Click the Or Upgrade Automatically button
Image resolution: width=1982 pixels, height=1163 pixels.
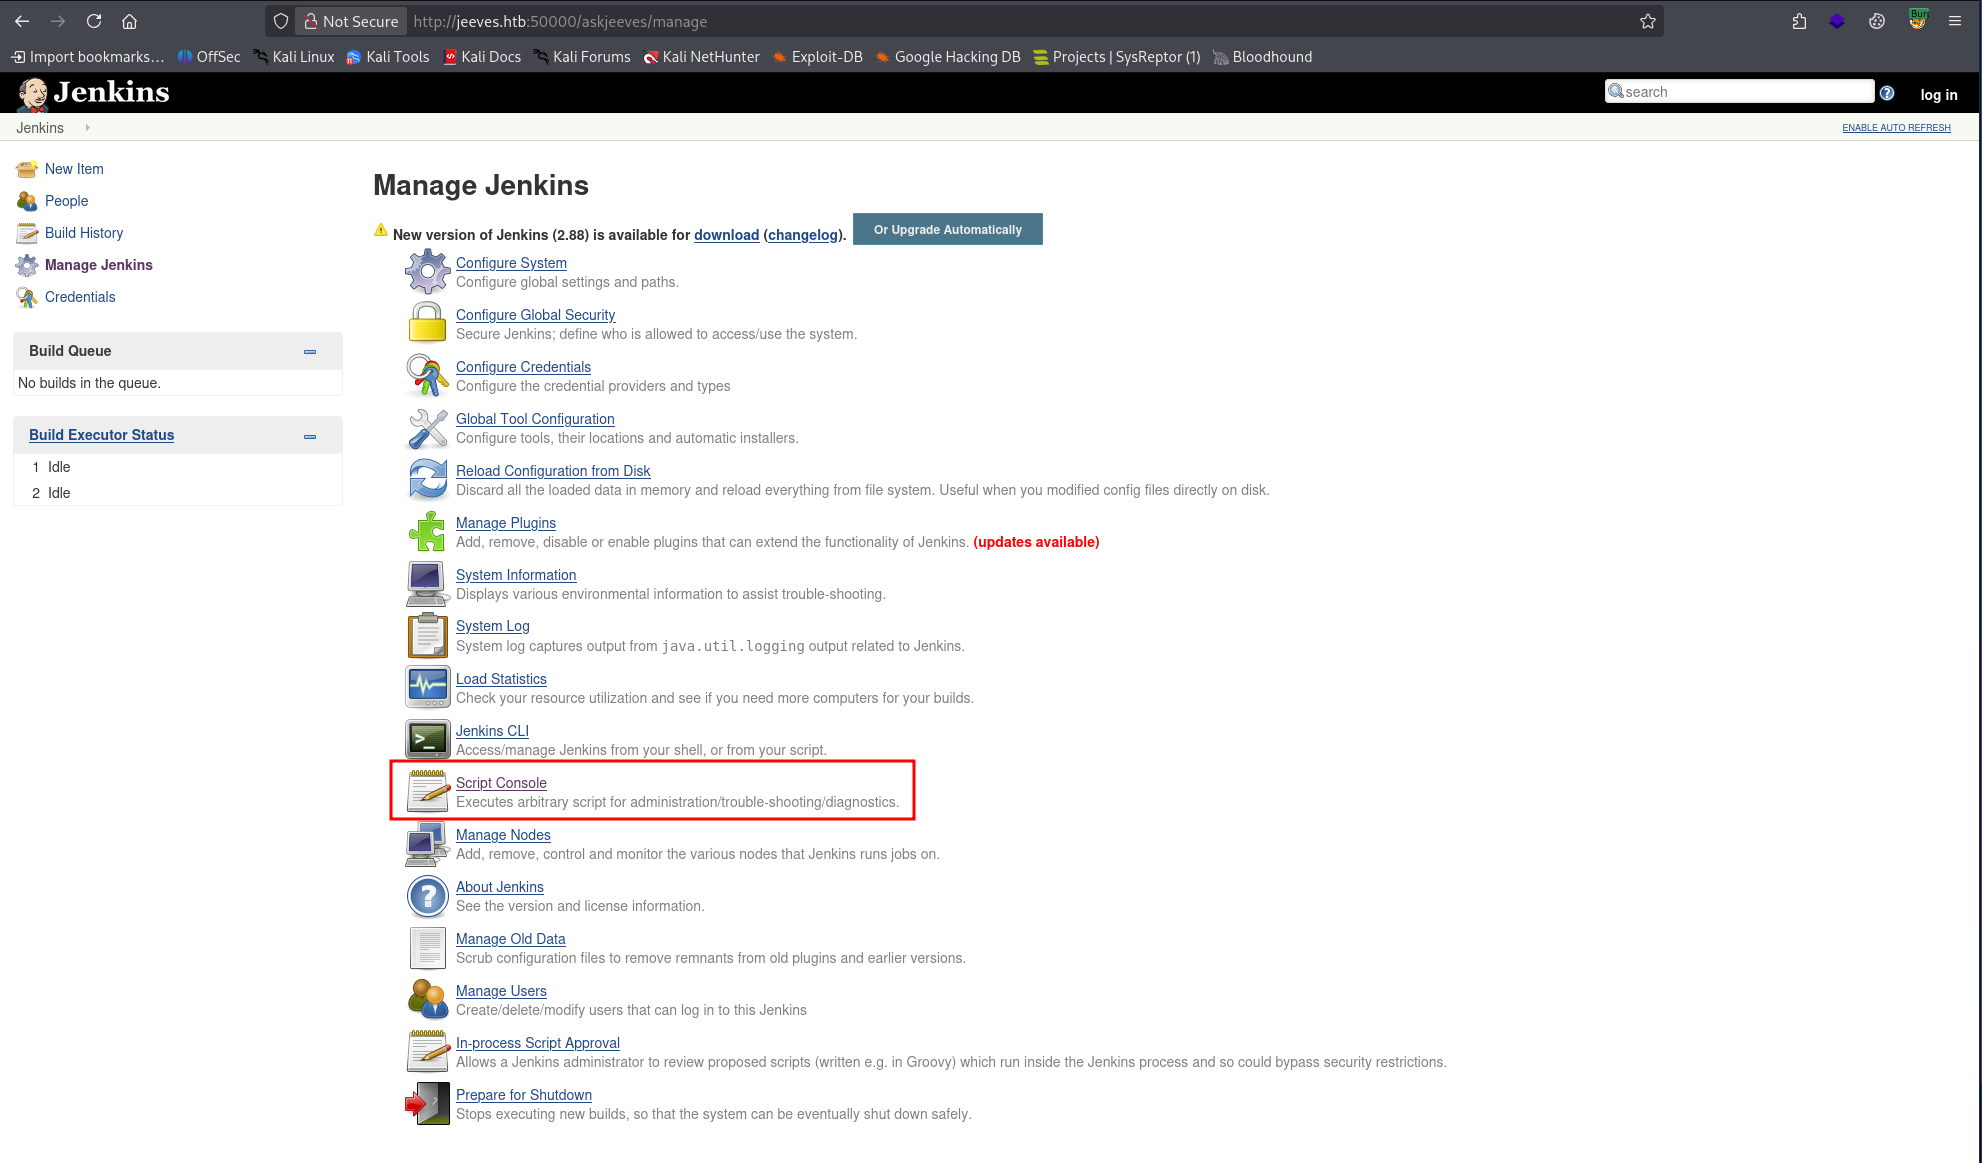coord(947,229)
